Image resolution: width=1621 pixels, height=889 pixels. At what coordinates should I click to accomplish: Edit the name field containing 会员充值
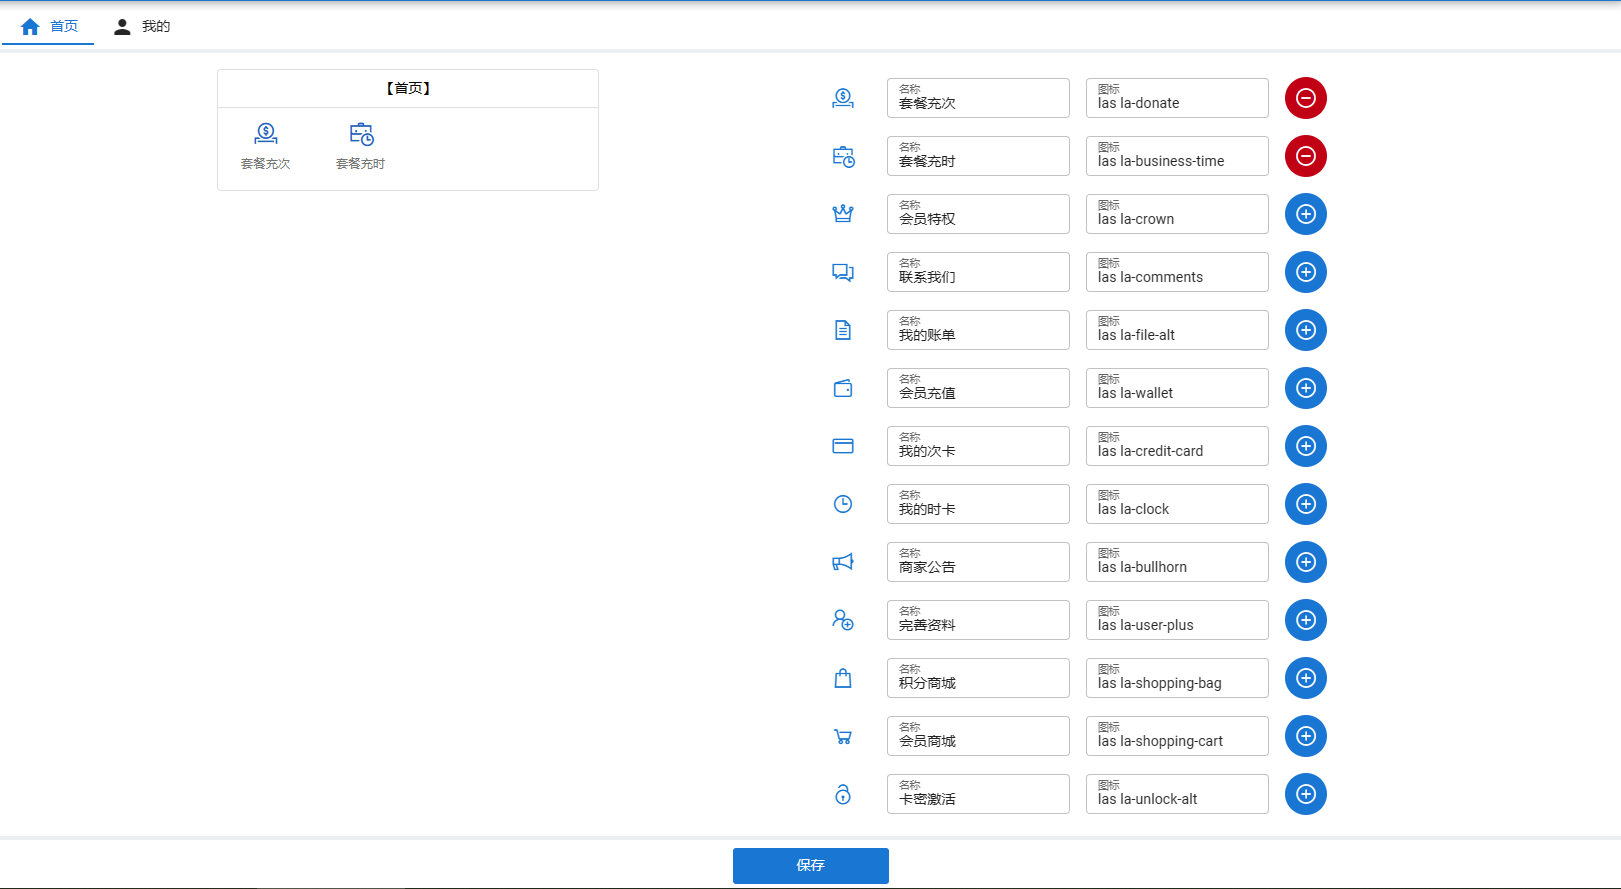(978, 388)
